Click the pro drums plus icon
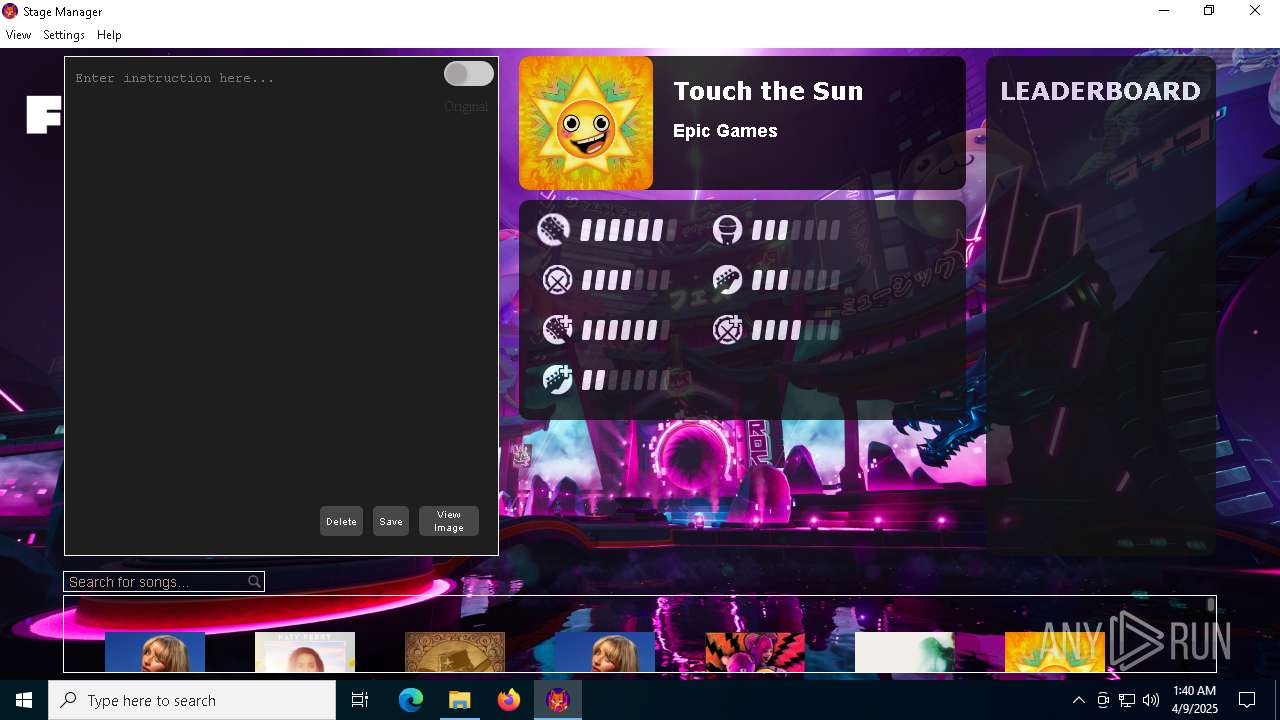This screenshot has height=720, width=1280. coord(727,329)
